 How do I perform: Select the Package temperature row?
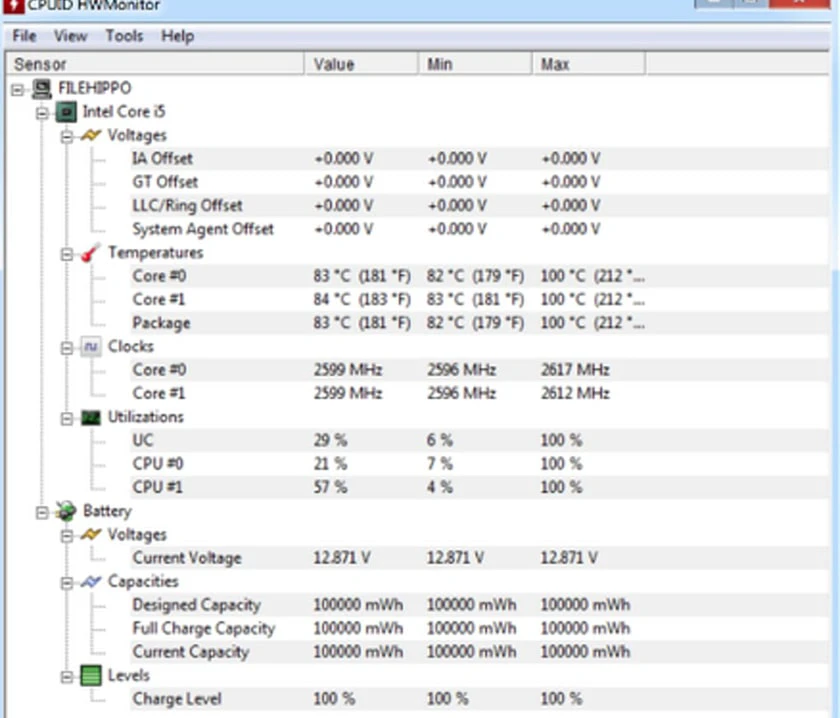click(479, 323)
